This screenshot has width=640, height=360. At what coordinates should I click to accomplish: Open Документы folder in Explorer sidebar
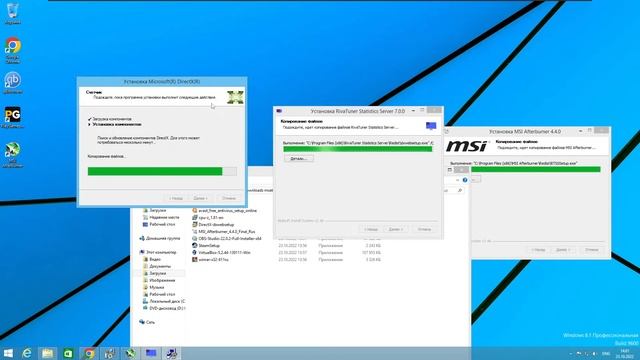coord(157,266)
